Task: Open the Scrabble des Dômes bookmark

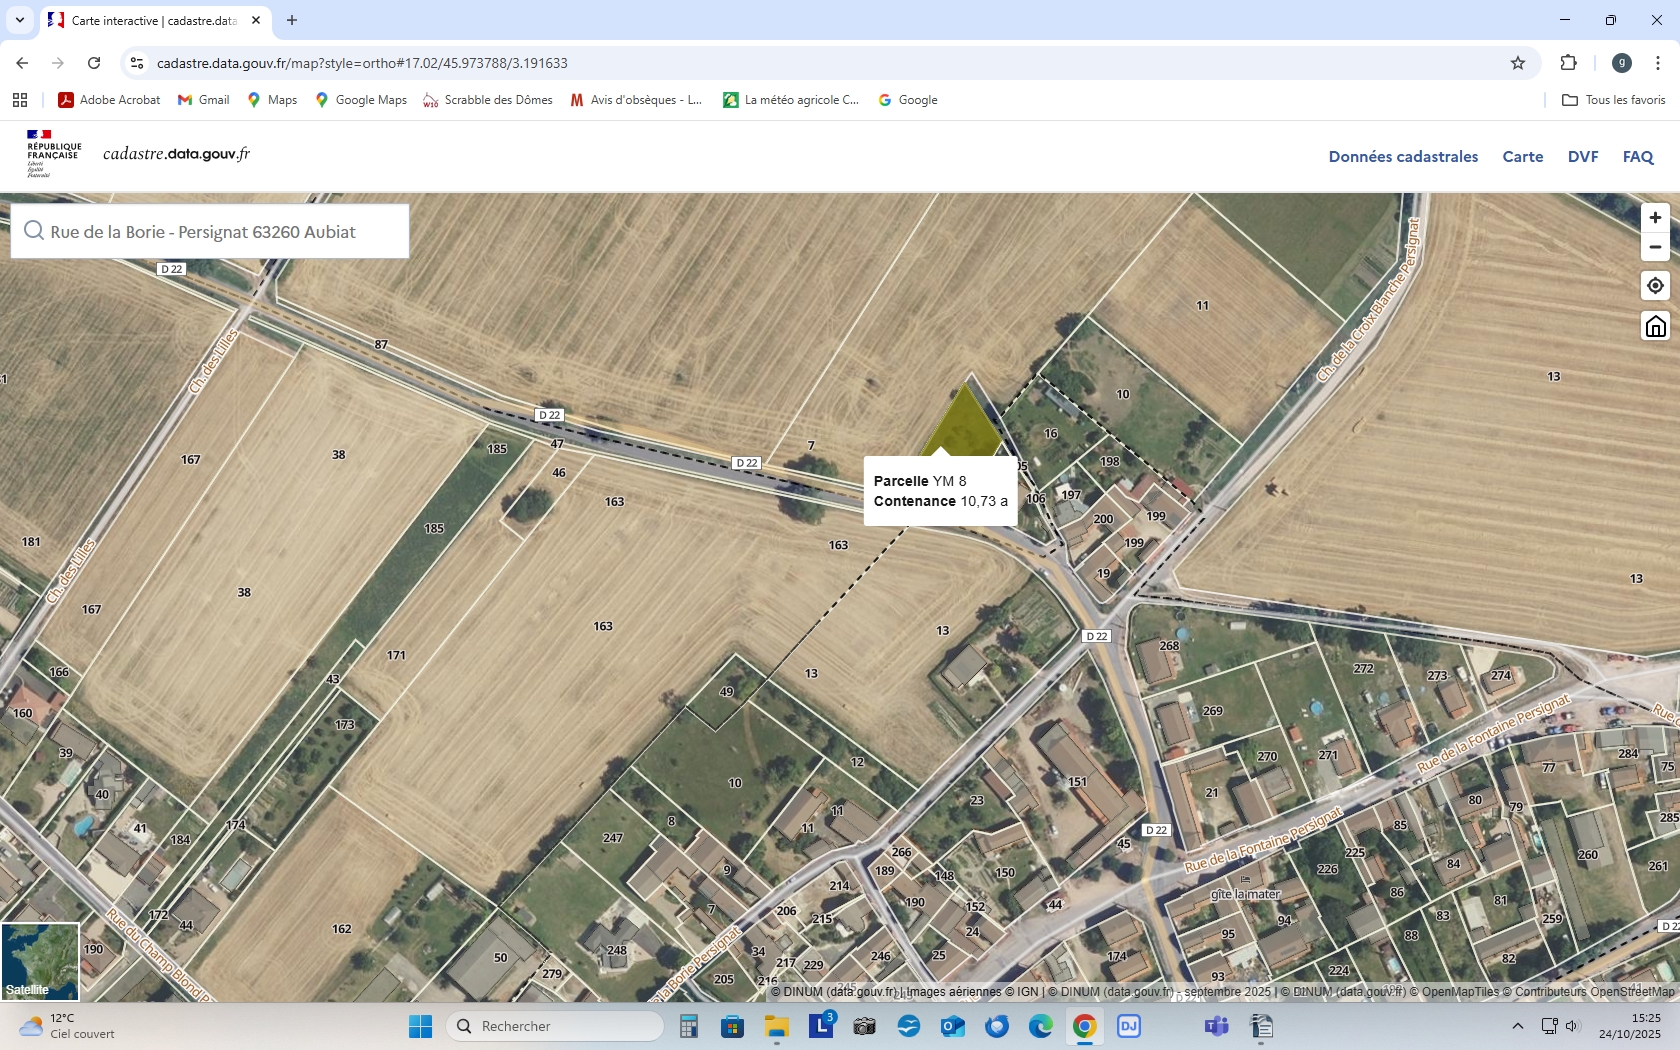Action: pos(488,100)
